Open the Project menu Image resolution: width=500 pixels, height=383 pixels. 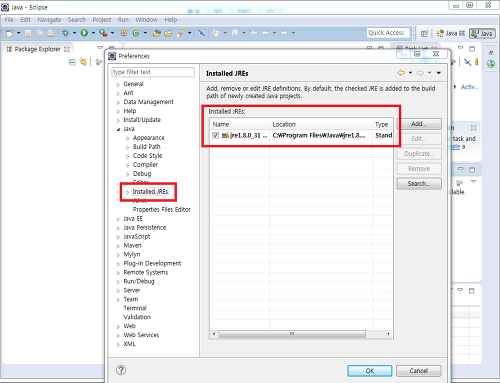tap(102, 20)
